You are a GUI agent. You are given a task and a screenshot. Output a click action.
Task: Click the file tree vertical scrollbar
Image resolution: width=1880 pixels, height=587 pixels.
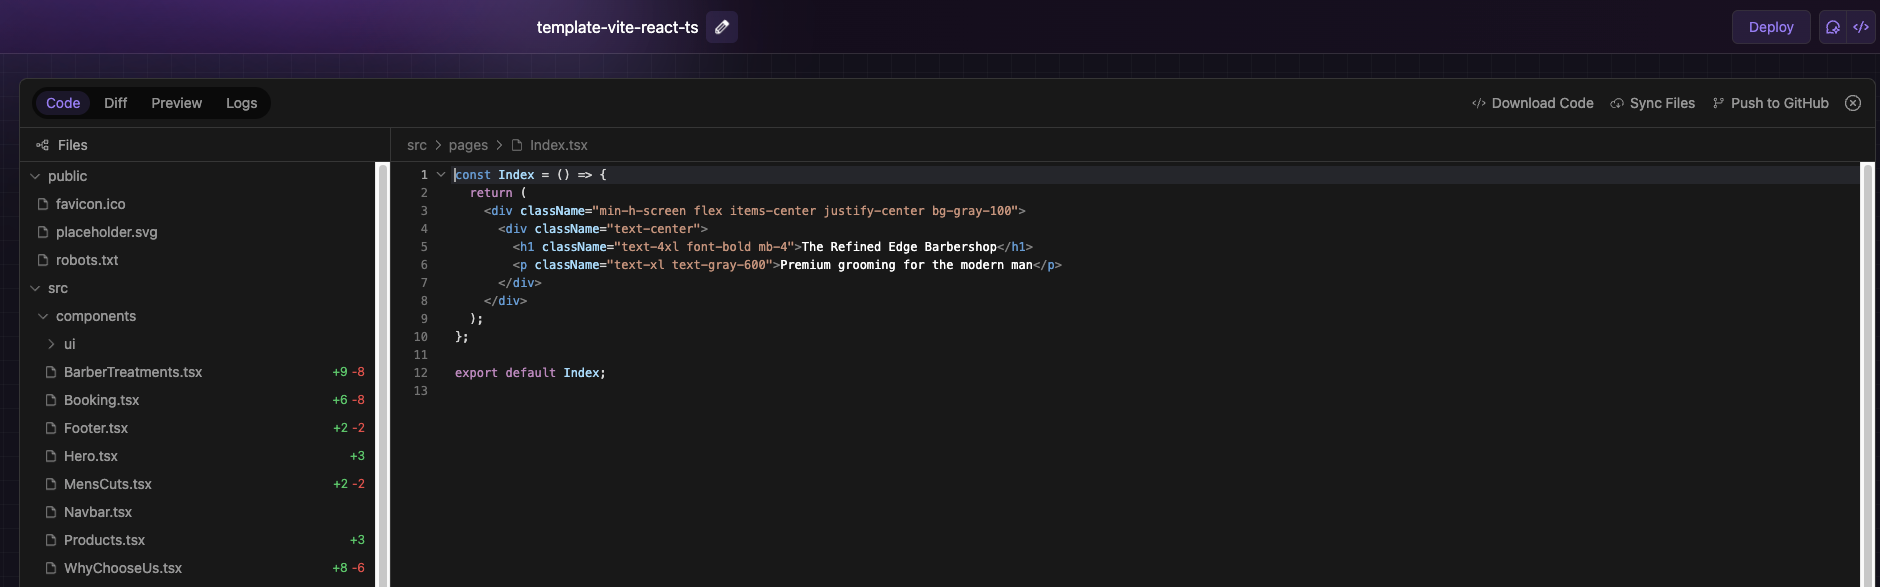382,375
